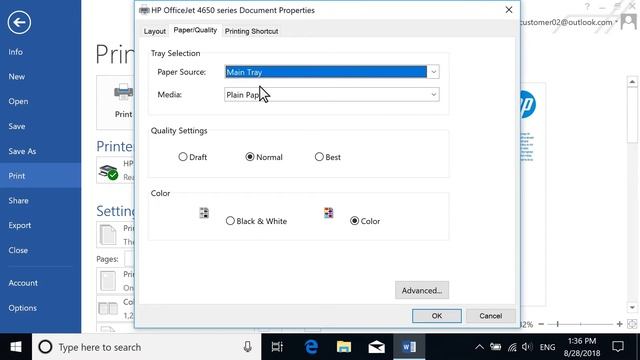Open Task View on the taskbar

click(x=277, y=347)
